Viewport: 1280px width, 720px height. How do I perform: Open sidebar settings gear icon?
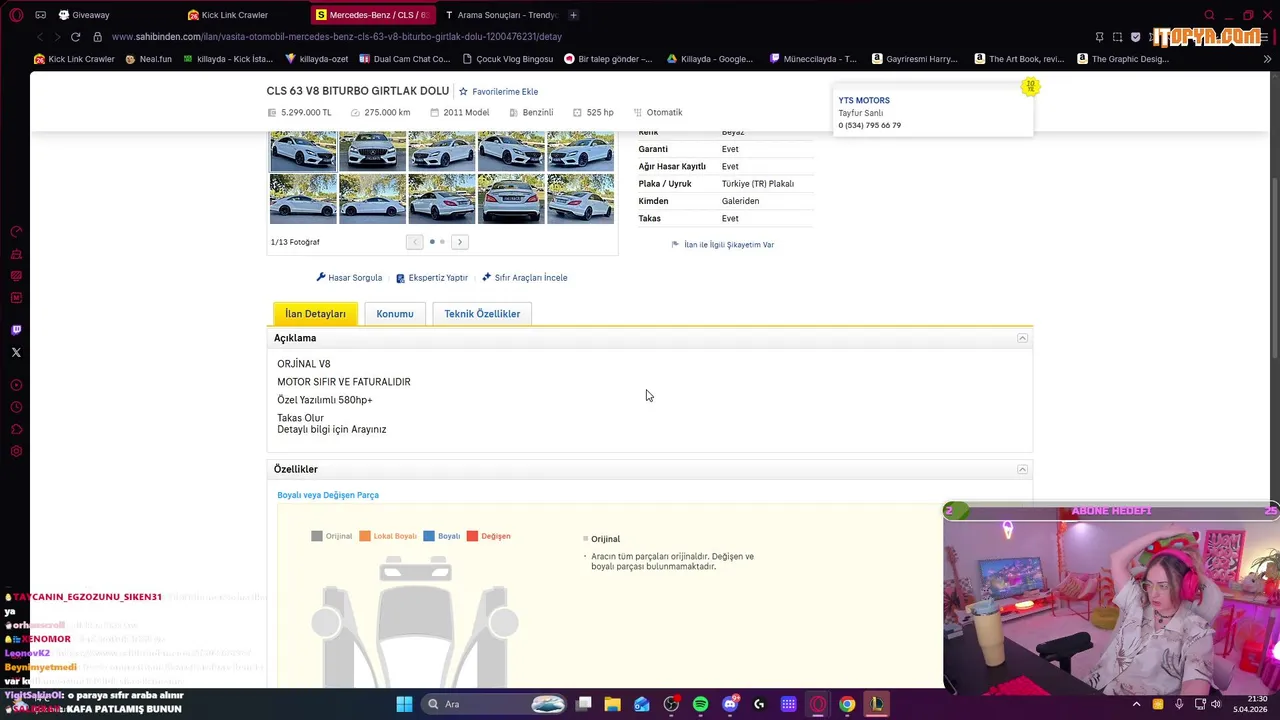point(16,451)
